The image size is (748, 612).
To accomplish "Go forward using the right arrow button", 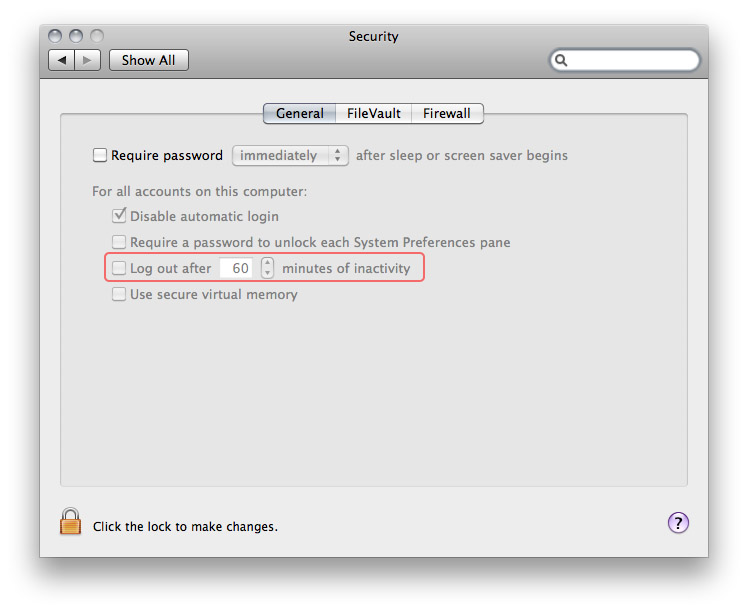I will (x=87, y=61).
